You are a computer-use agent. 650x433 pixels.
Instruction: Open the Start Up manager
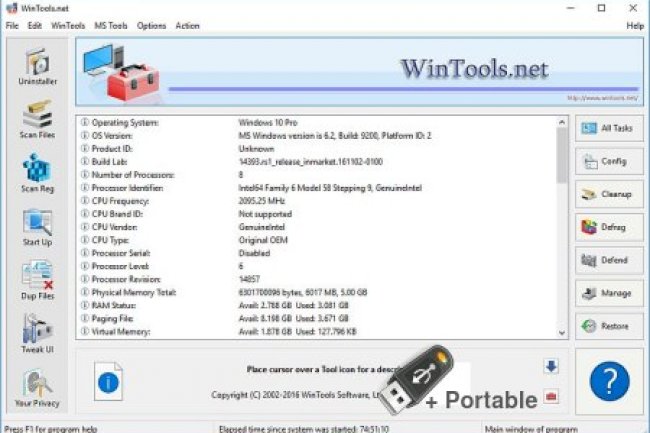pyautogui.click(x=36, y=227)
